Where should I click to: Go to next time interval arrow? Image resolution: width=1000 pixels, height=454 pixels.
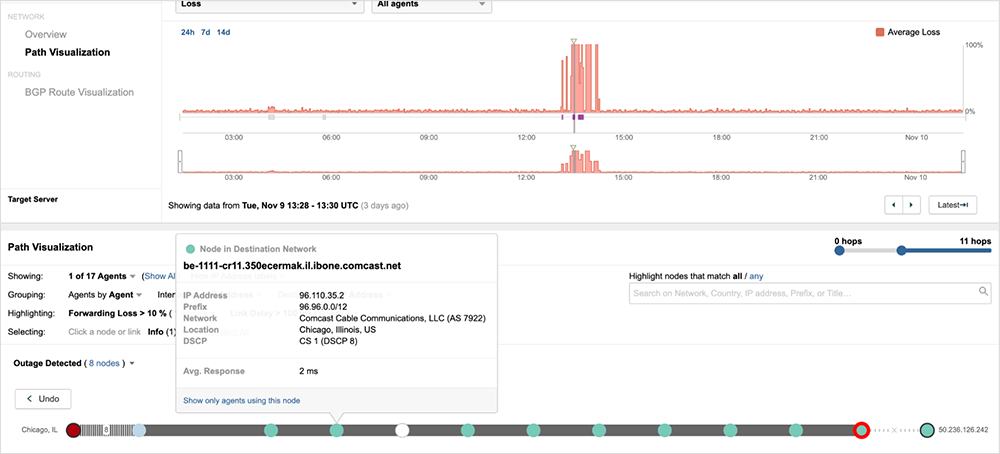click(x=911, y=205)
